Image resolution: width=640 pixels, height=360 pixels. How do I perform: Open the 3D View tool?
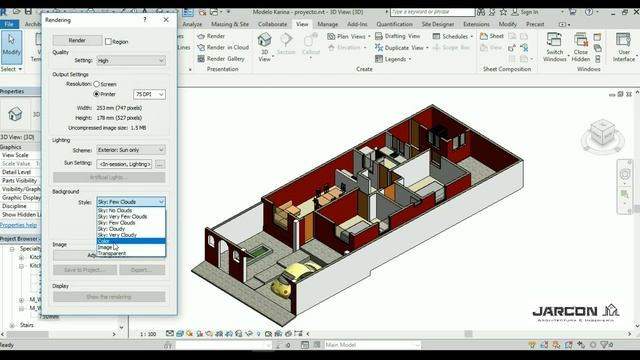264,47
